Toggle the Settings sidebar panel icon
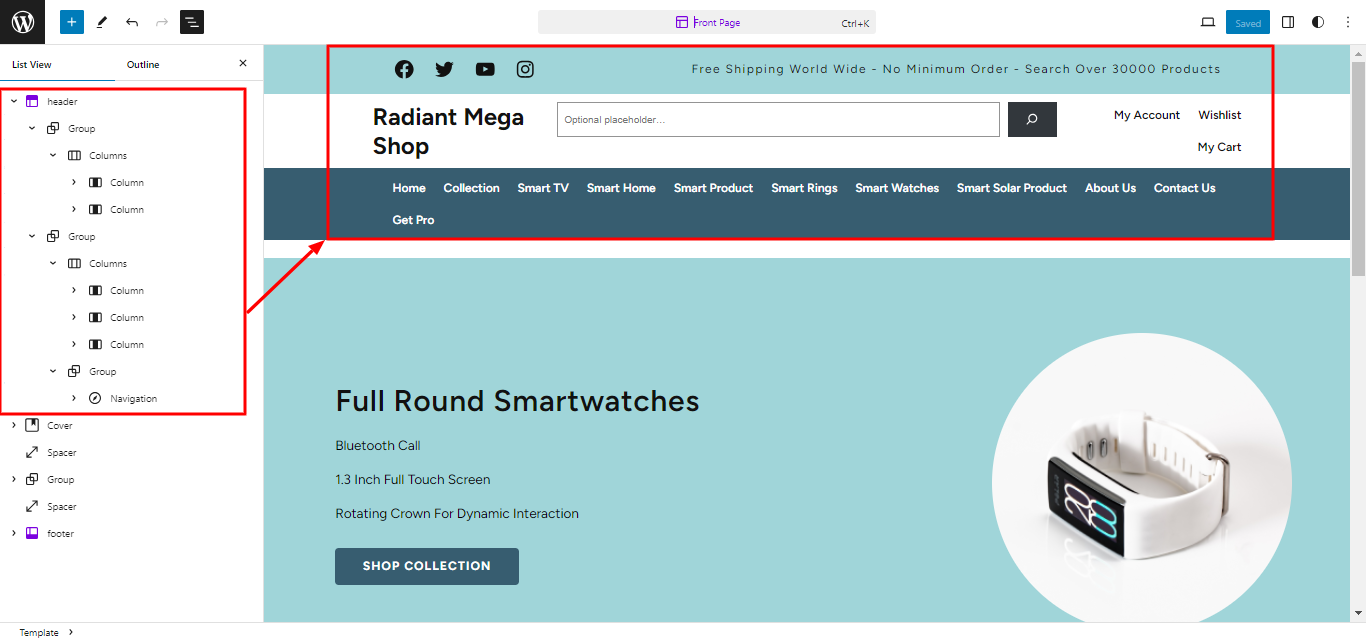Screen dimensions: 1366x641 1288,22
